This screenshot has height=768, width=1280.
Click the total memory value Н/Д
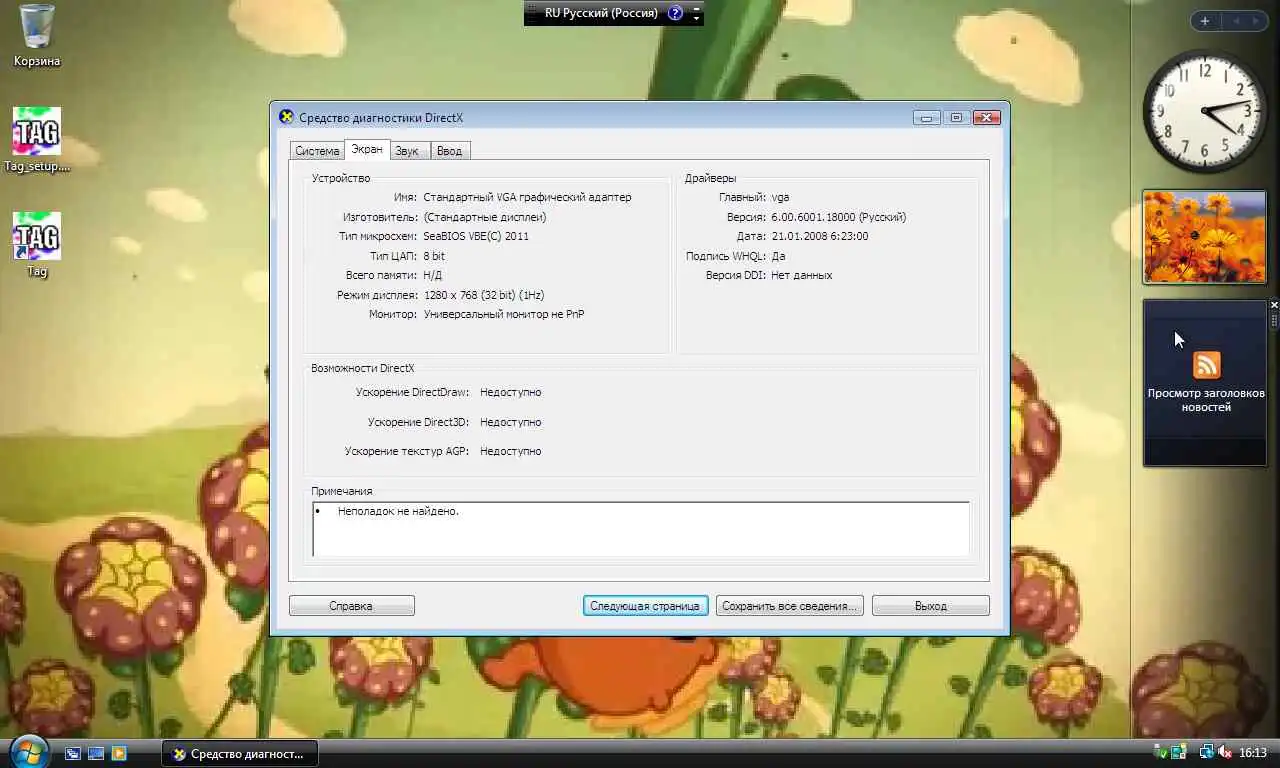(x=432, y=276)
